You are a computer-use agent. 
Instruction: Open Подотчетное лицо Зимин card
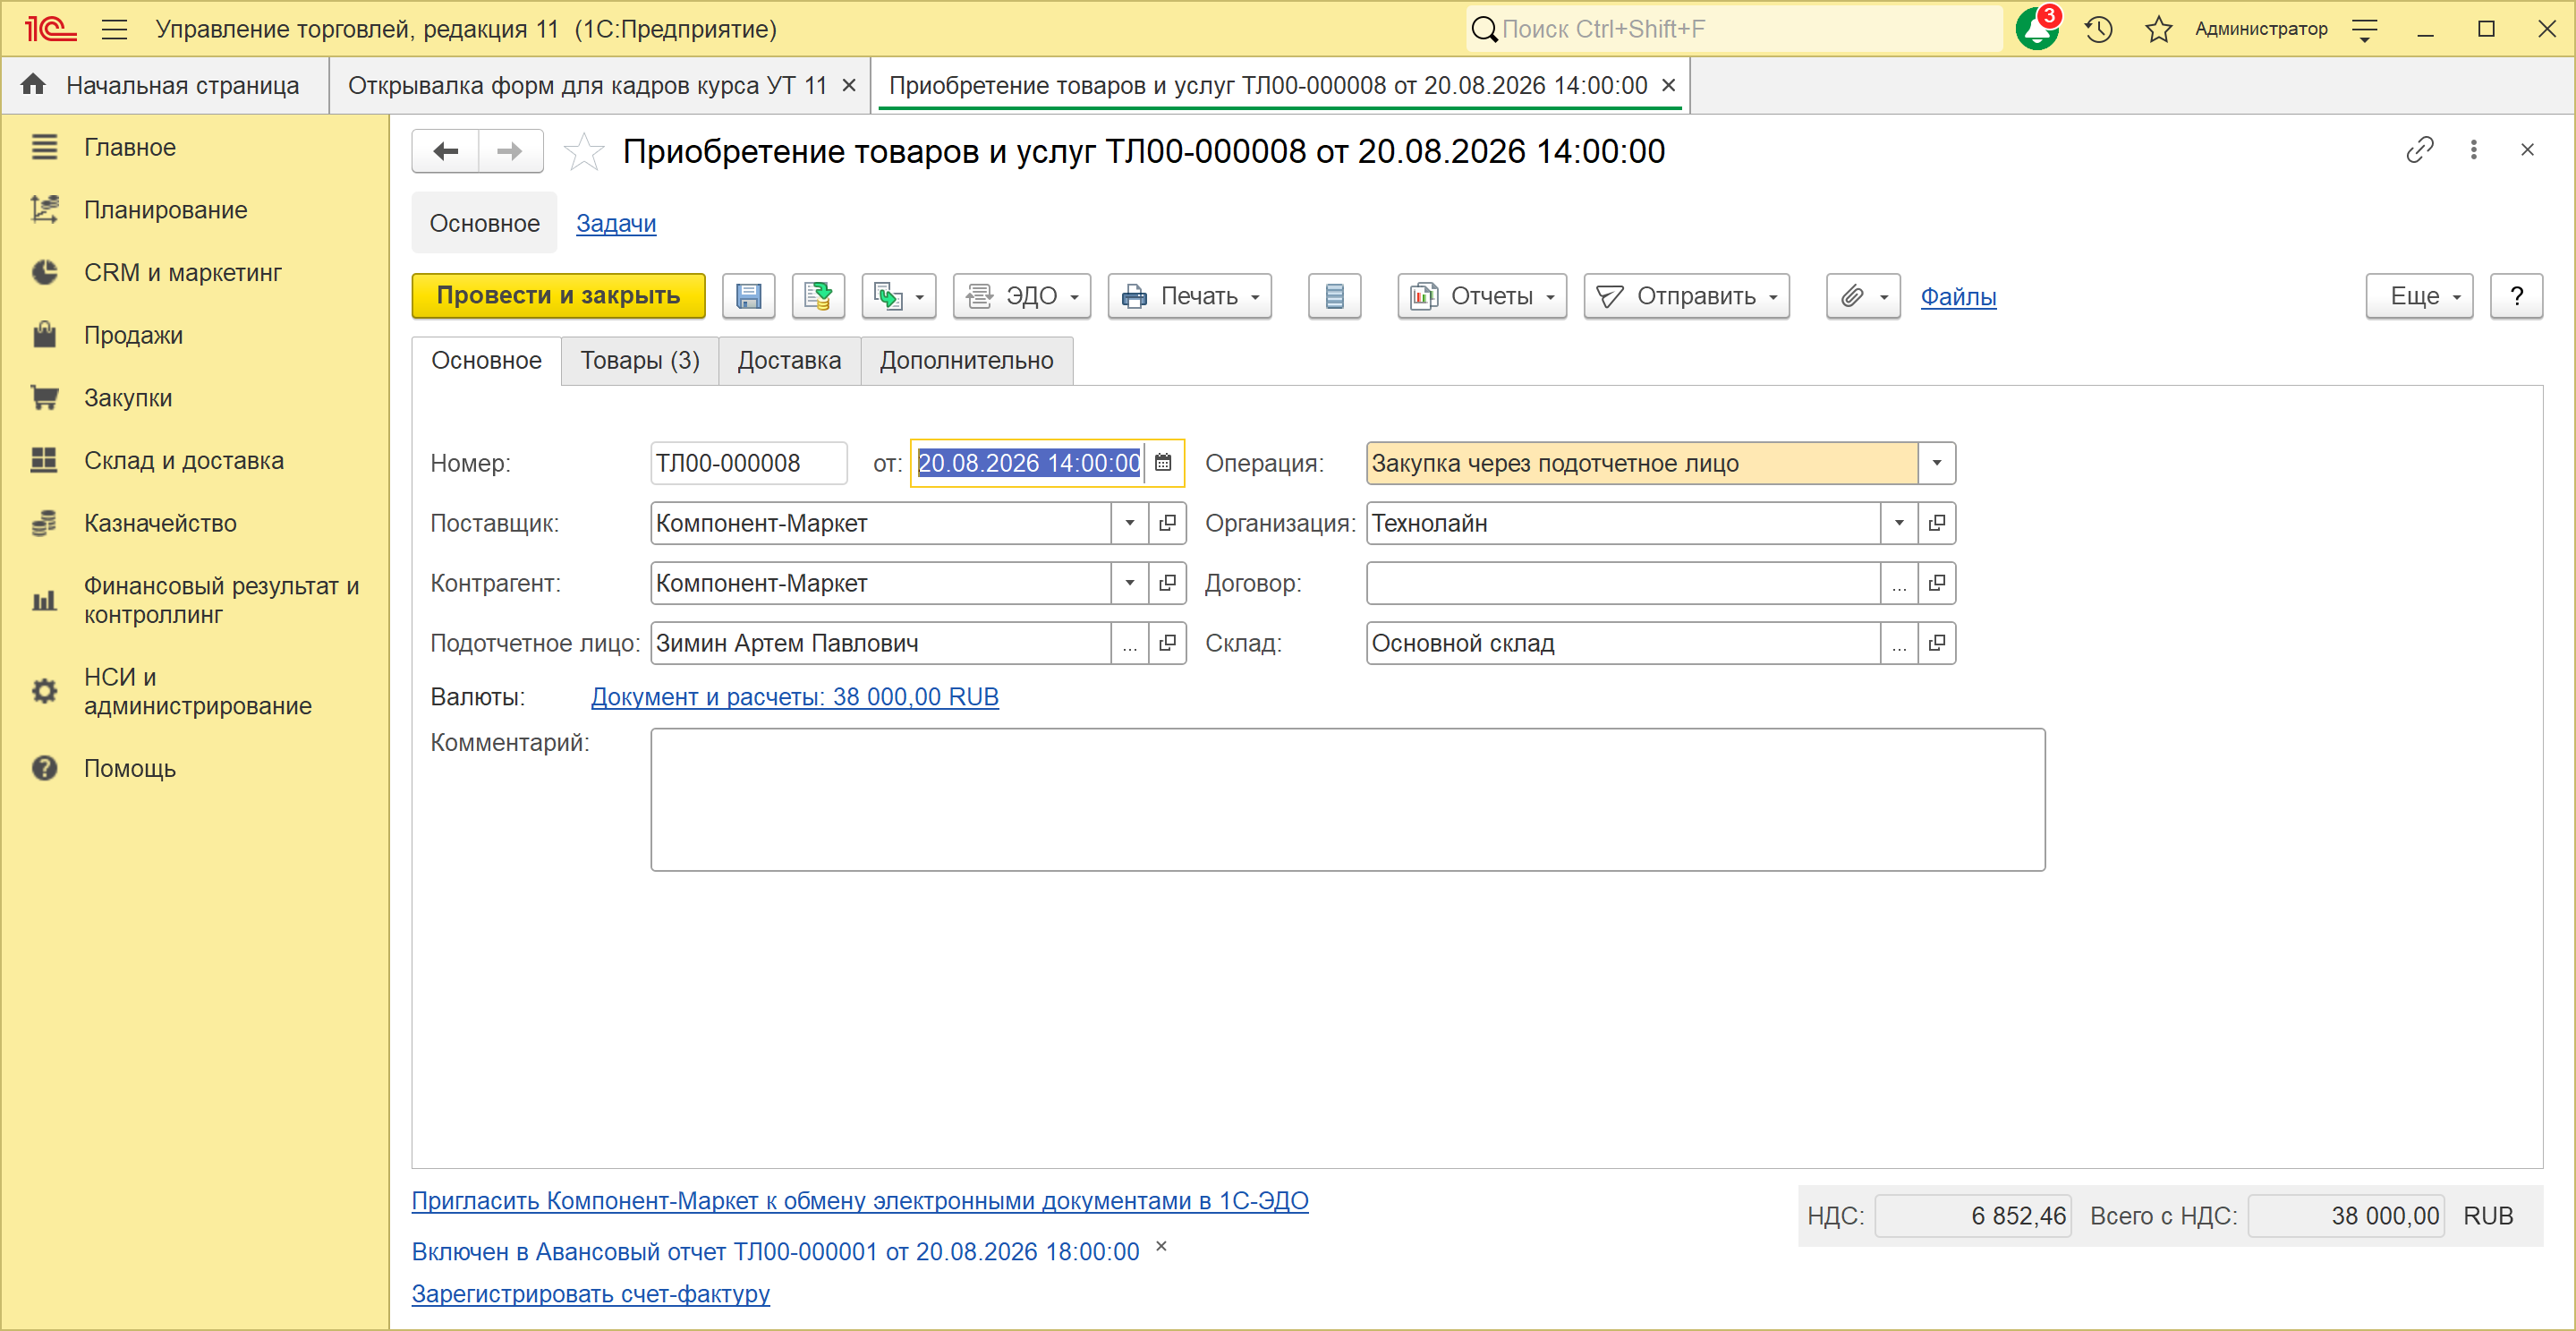point(1167,643)
